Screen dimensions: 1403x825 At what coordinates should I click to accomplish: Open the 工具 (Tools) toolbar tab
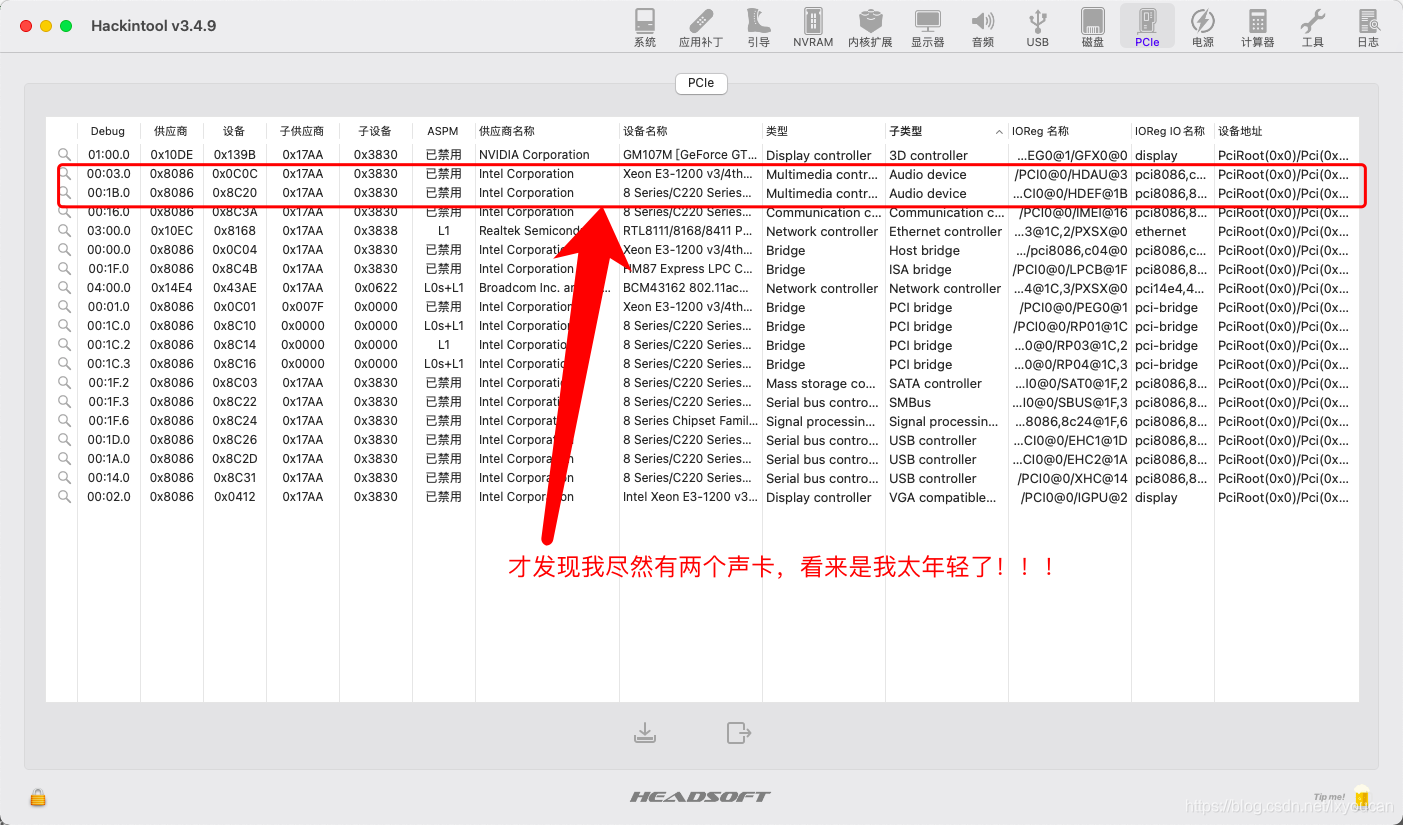pos(1313,28)
